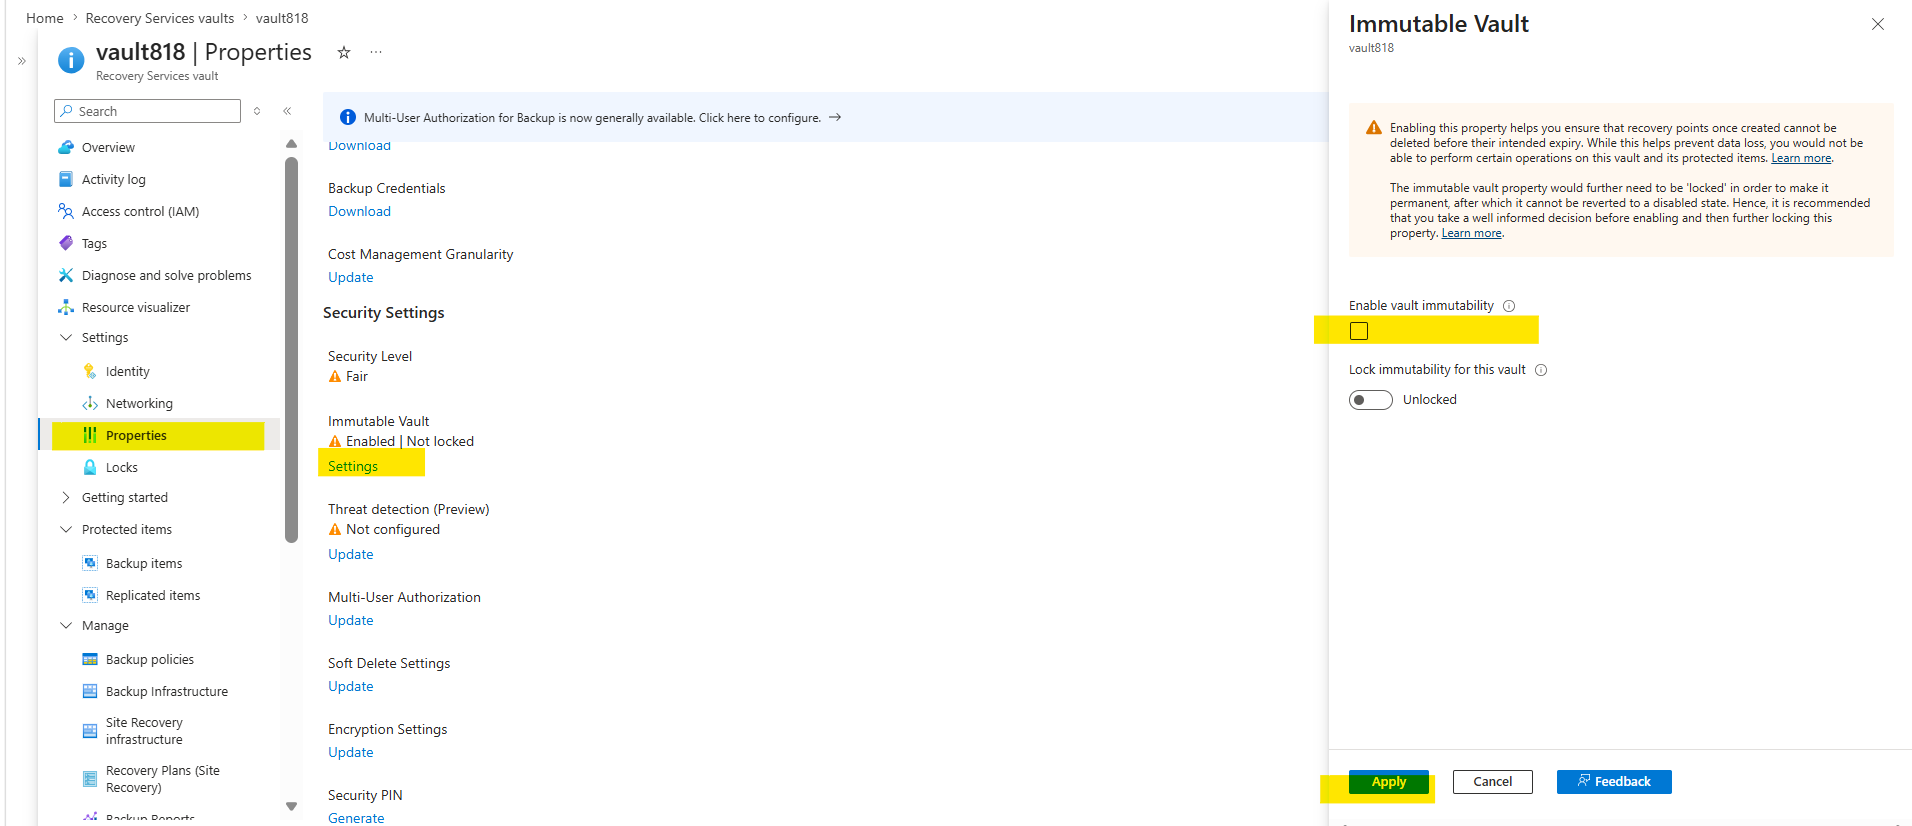Click the Resource visualizer icon

click(x=66, y=307)
